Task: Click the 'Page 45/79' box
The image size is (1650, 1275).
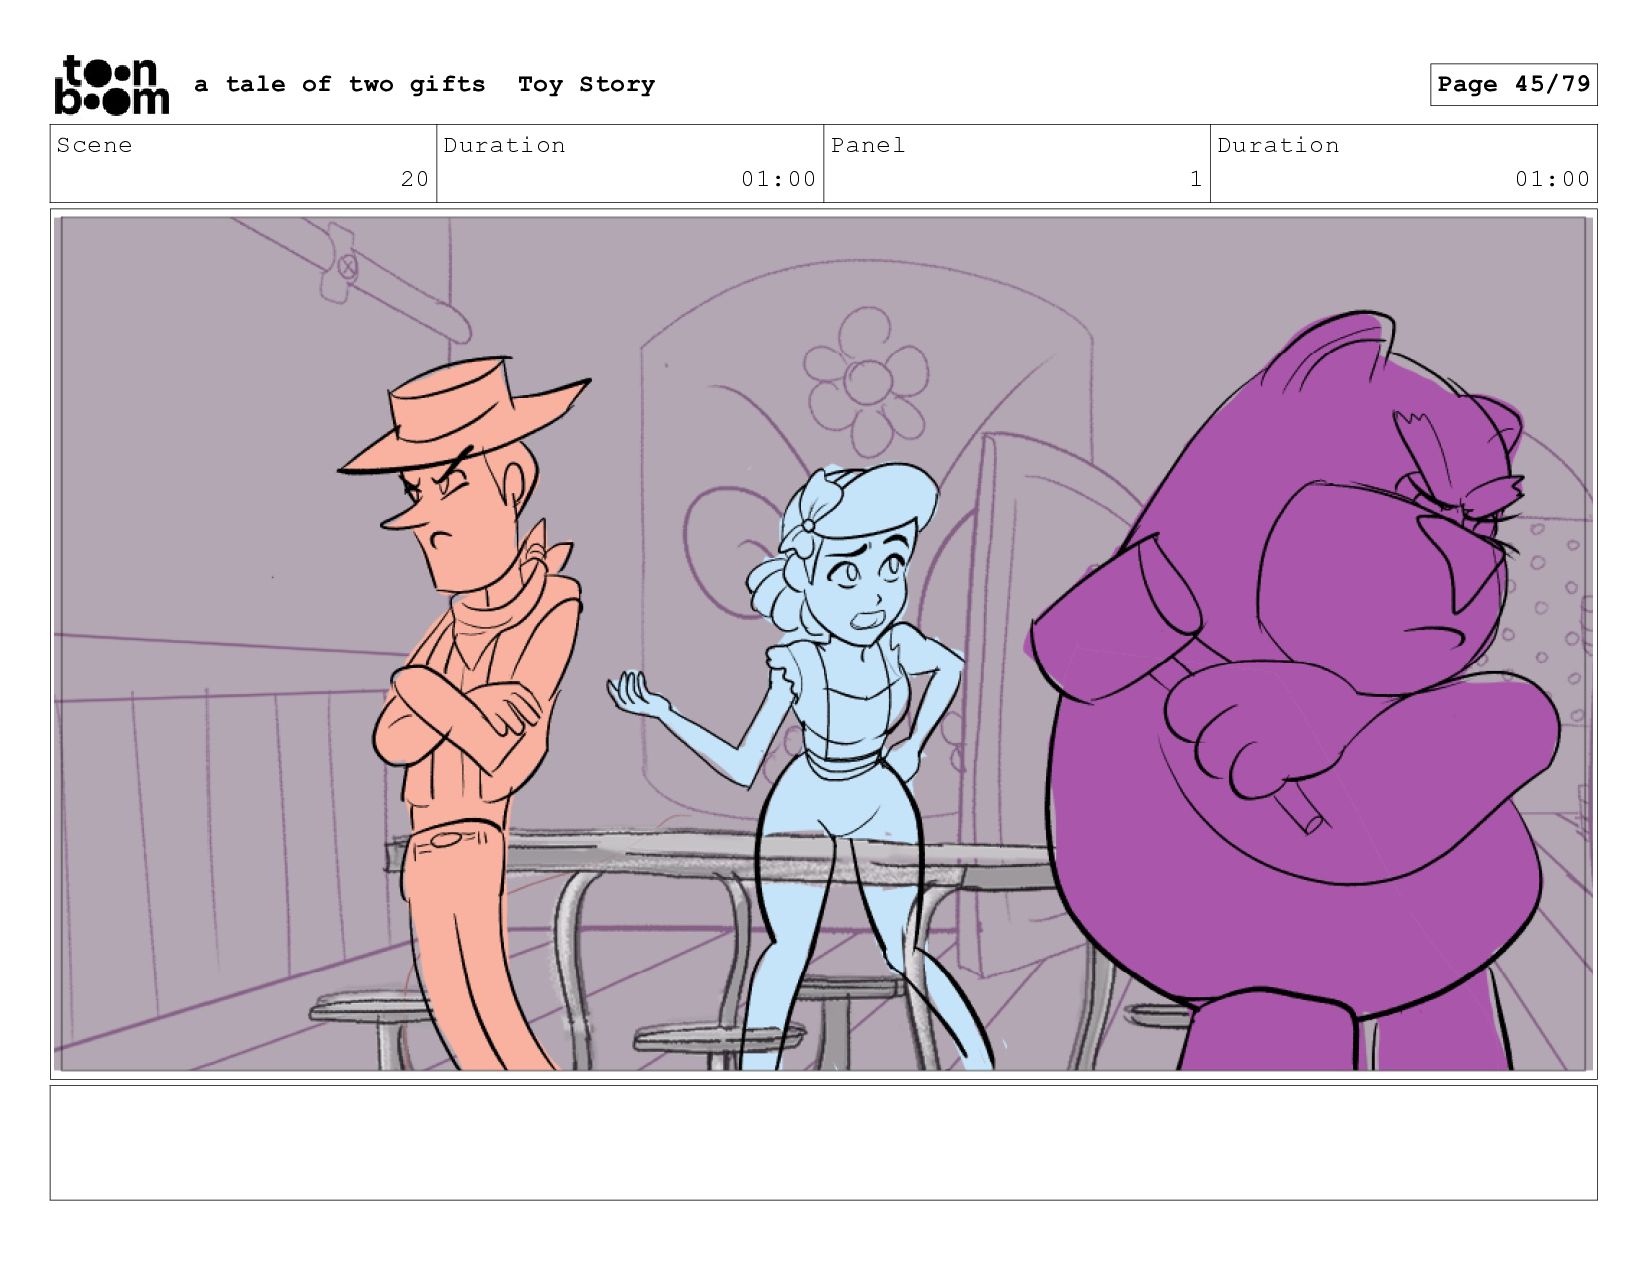Action: tap(1513, 85)
